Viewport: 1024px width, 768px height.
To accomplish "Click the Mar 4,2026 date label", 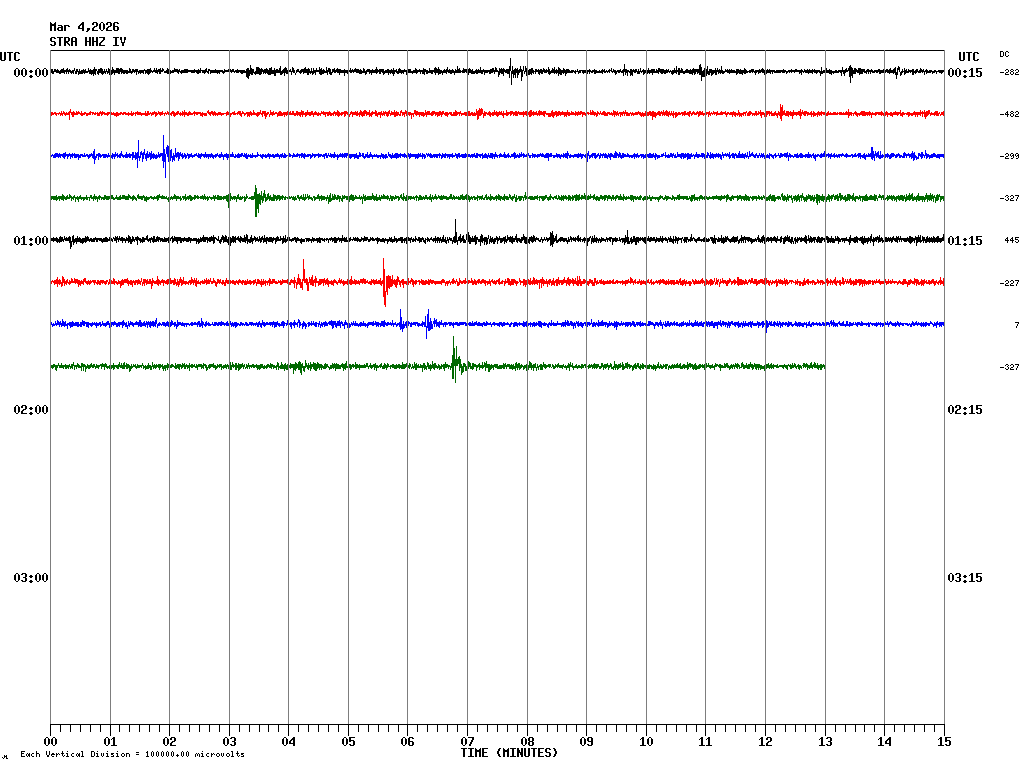I will [84, 27].
